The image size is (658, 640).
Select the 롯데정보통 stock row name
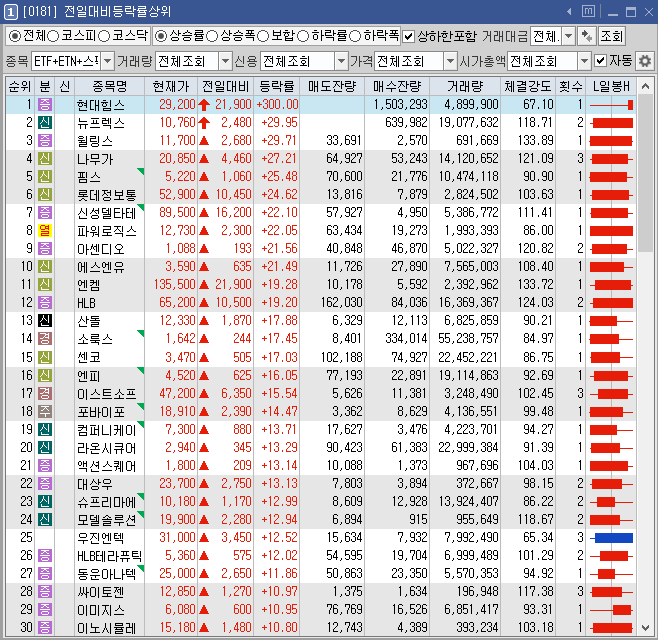[107, 195]
